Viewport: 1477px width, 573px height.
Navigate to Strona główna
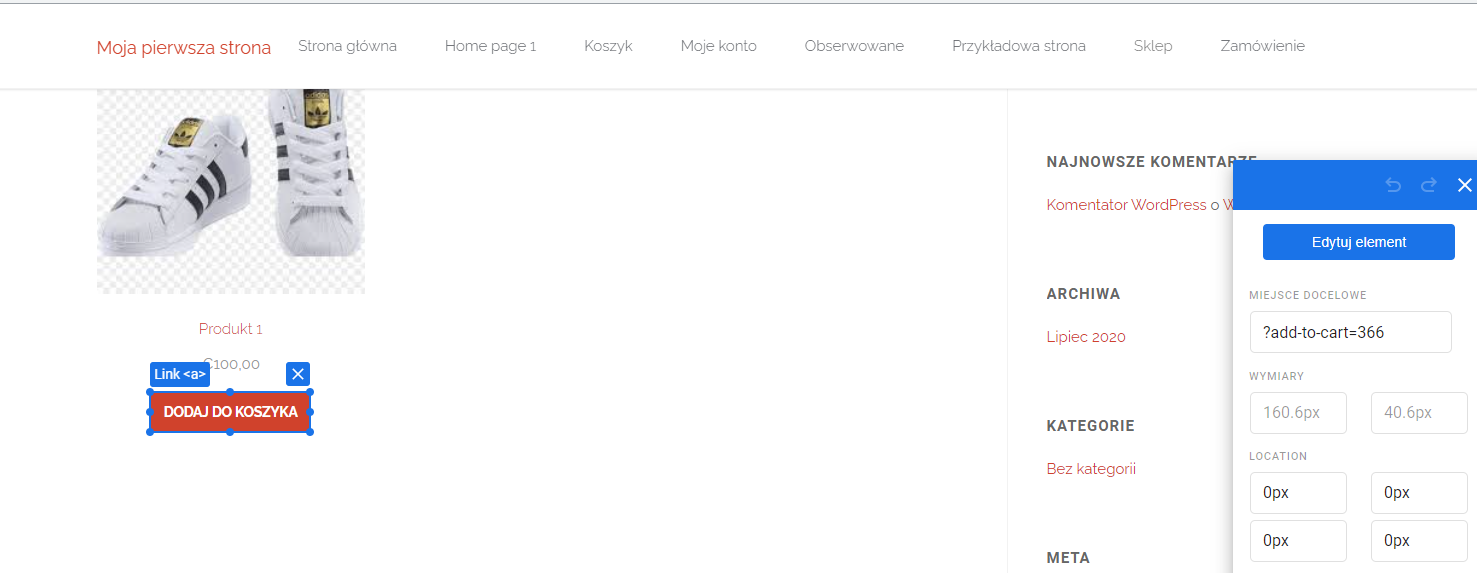coord(347,46)
